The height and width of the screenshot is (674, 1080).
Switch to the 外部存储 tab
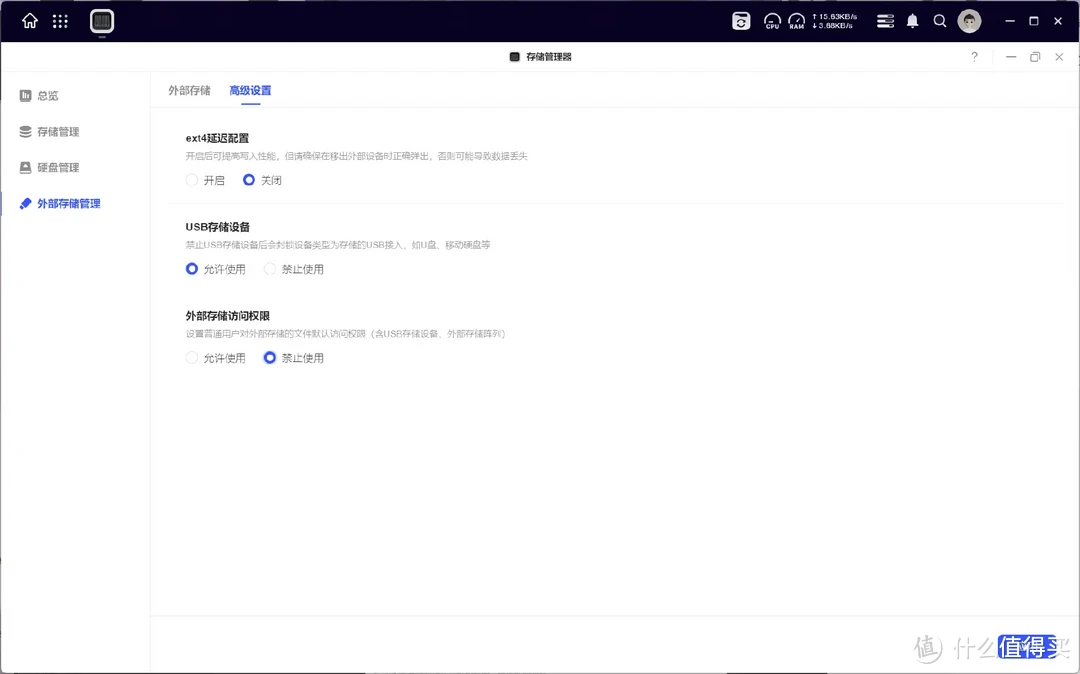(189, 90)
